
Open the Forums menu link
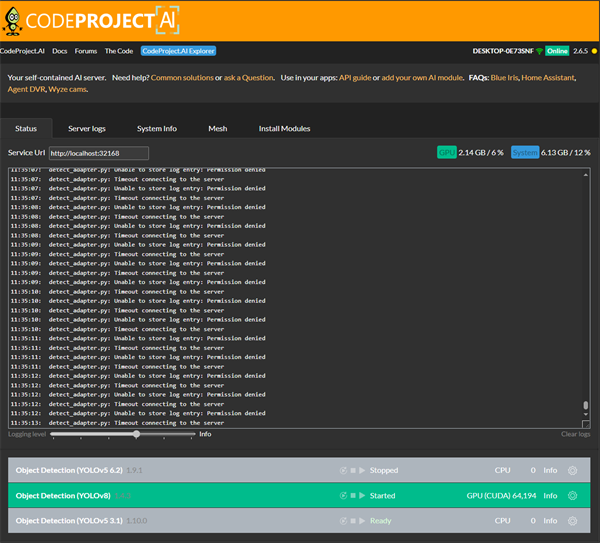[86, 51]
